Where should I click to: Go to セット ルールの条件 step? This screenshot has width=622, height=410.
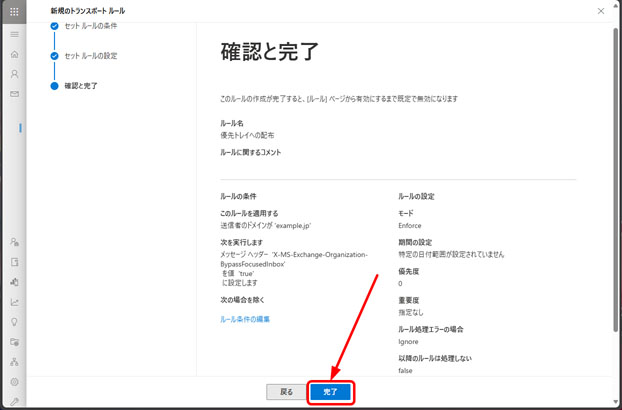pos(91,26)
